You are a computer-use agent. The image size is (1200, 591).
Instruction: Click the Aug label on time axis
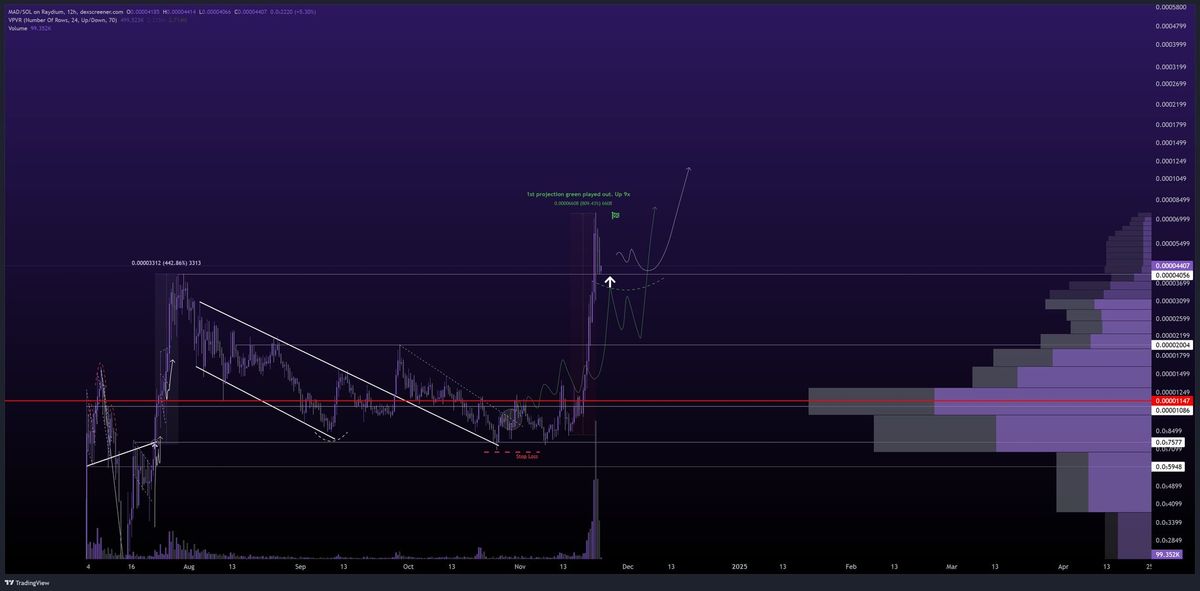[187, 566]
